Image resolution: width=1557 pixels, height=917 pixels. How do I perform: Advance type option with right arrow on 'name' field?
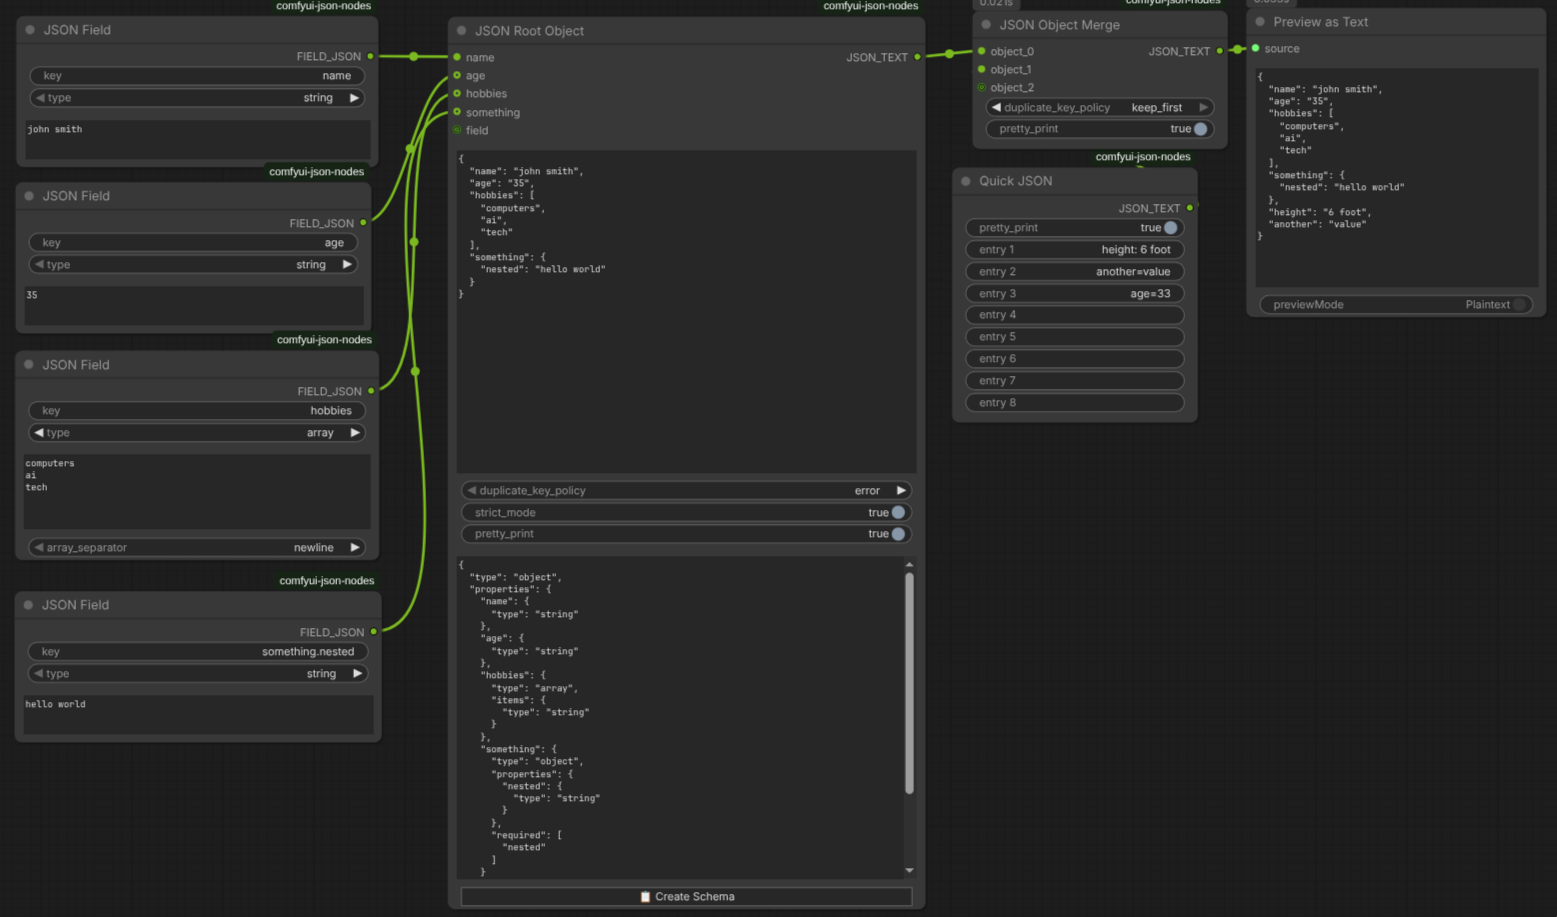(354, 98)
